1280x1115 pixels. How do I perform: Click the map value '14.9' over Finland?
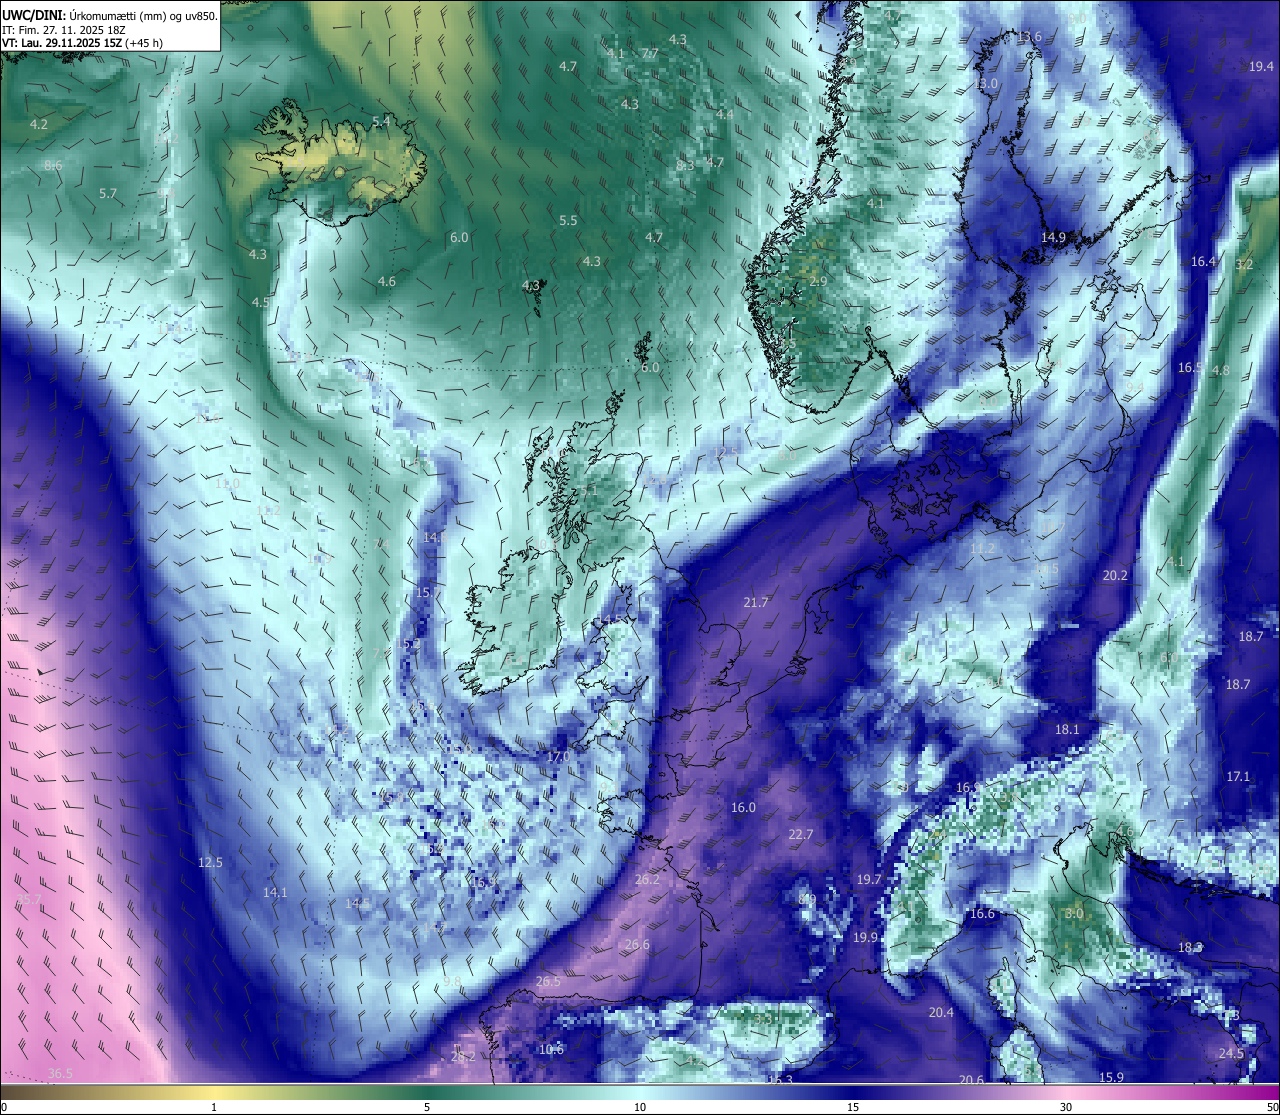click(1053, 237)
